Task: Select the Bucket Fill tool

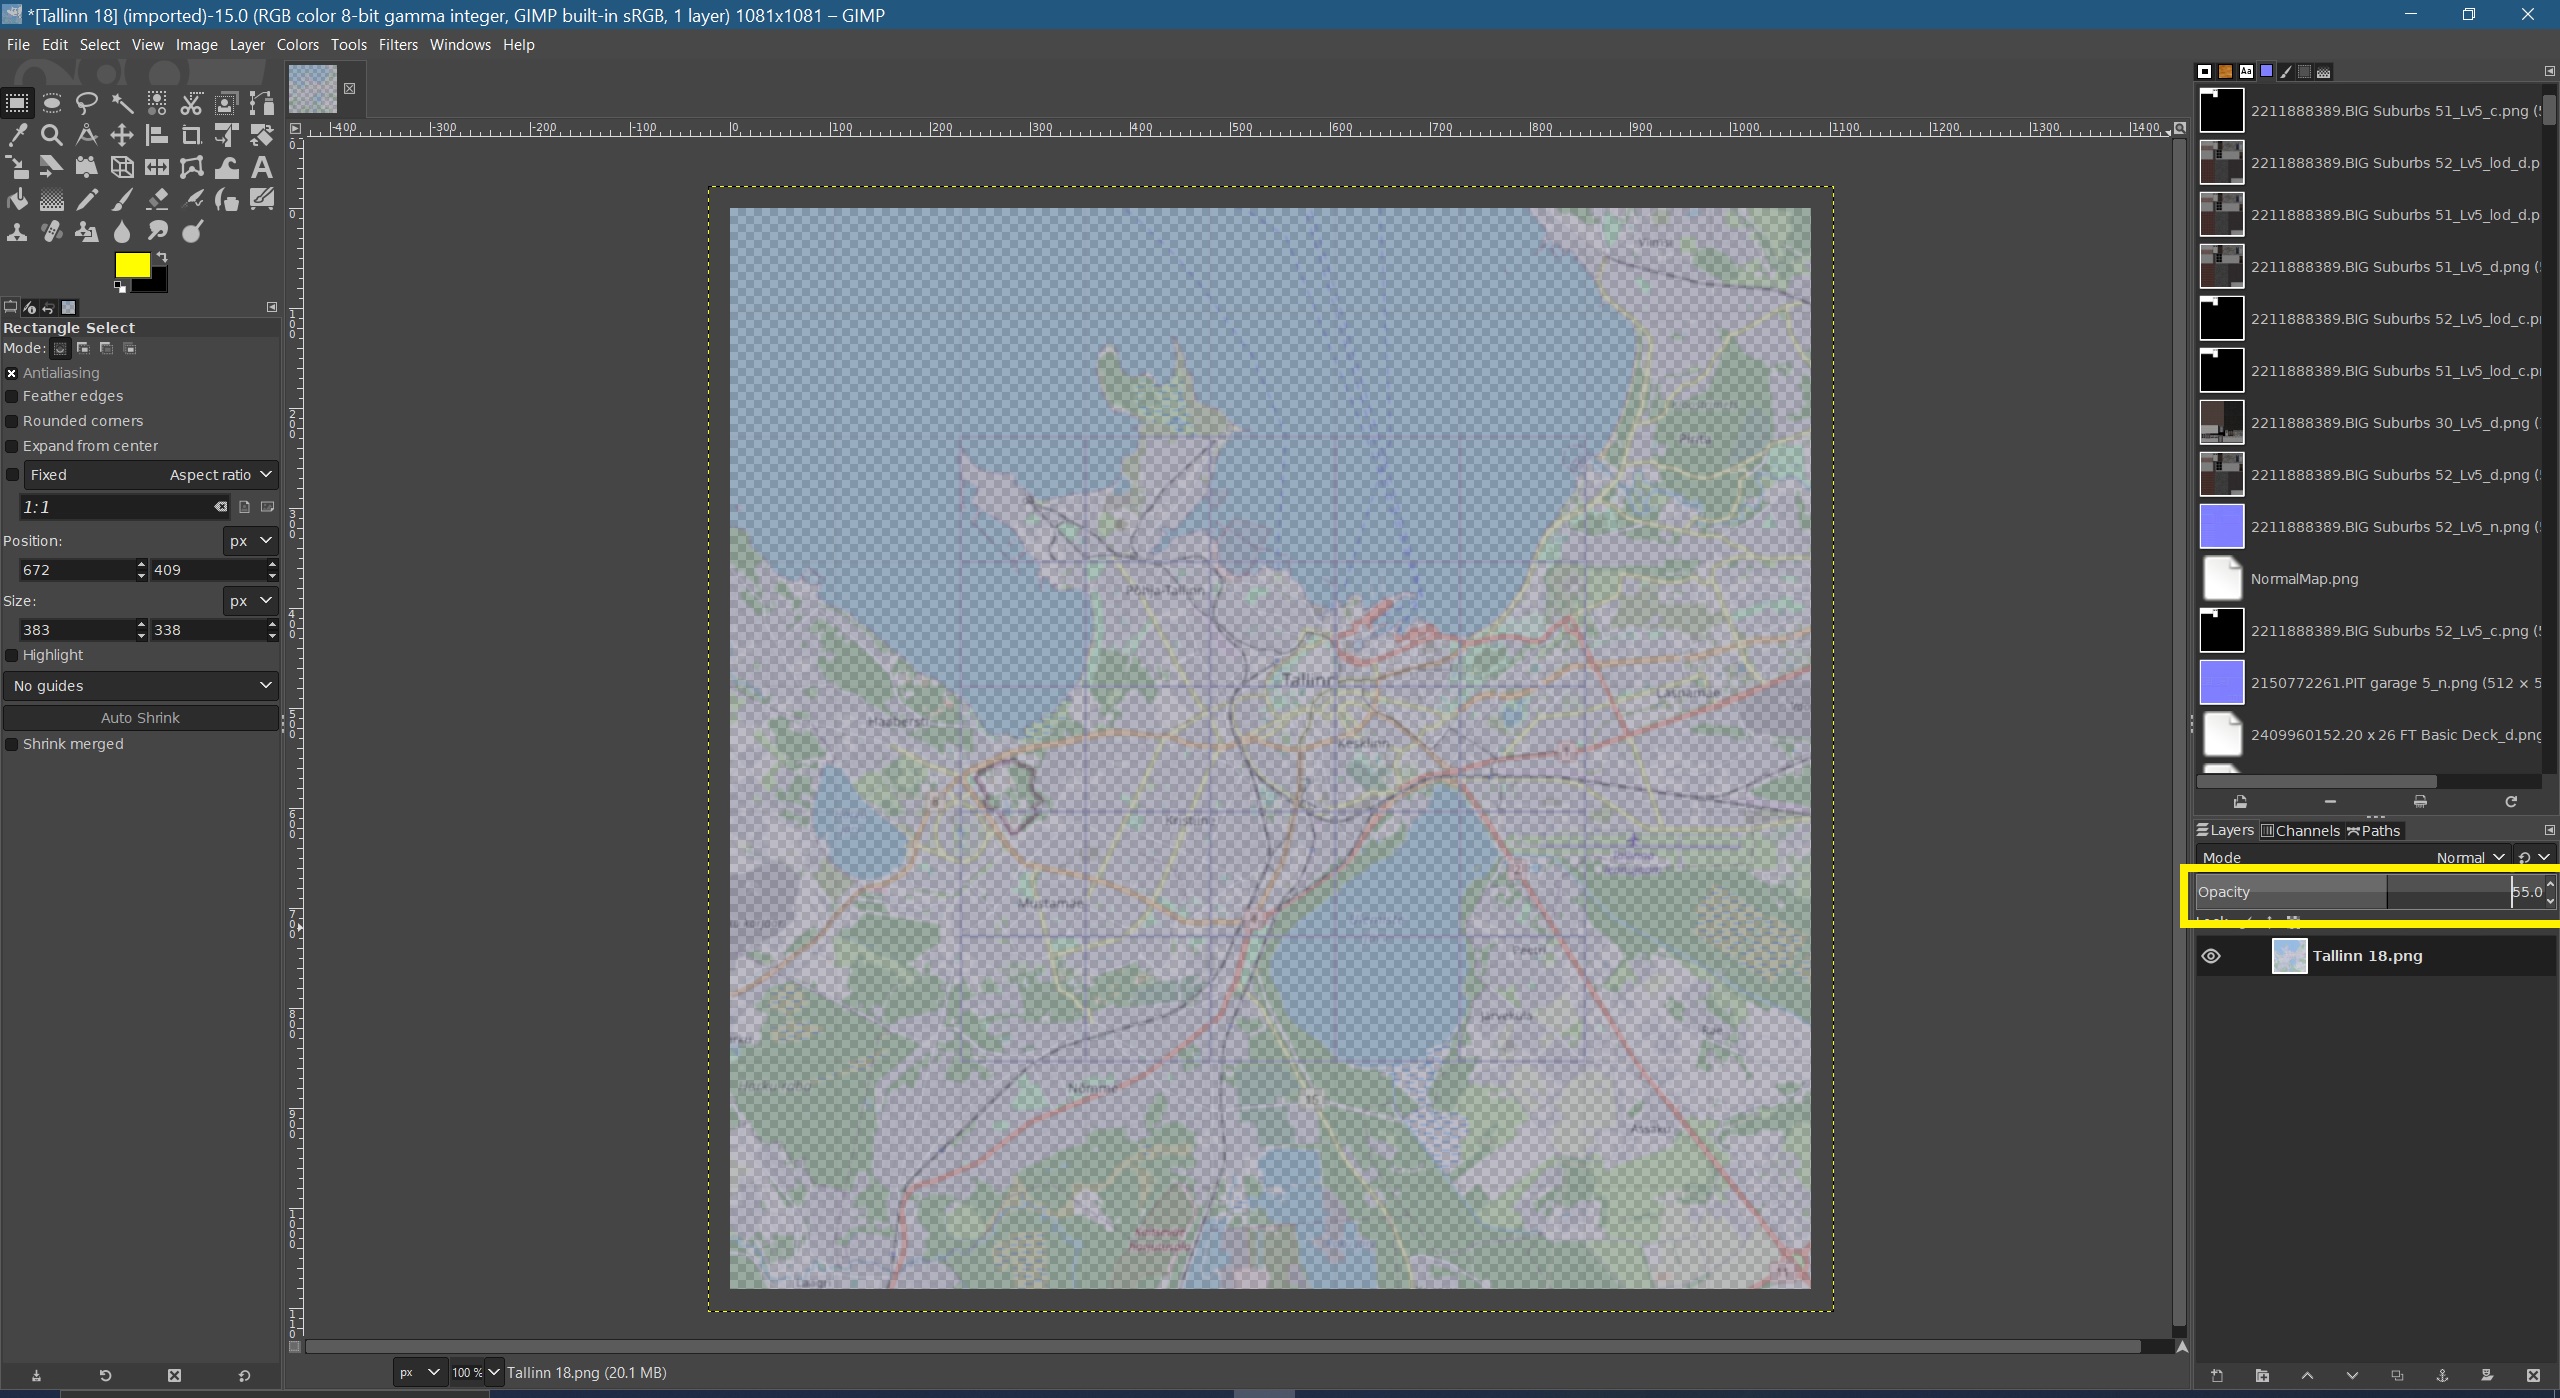Action: pyautogui.click(x=17, y=200)
